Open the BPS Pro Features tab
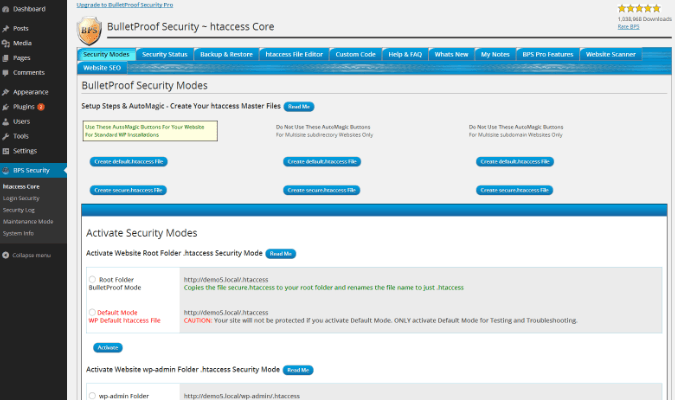The width and height of the screenshot is (675, 400). click(x=548, y=54)
